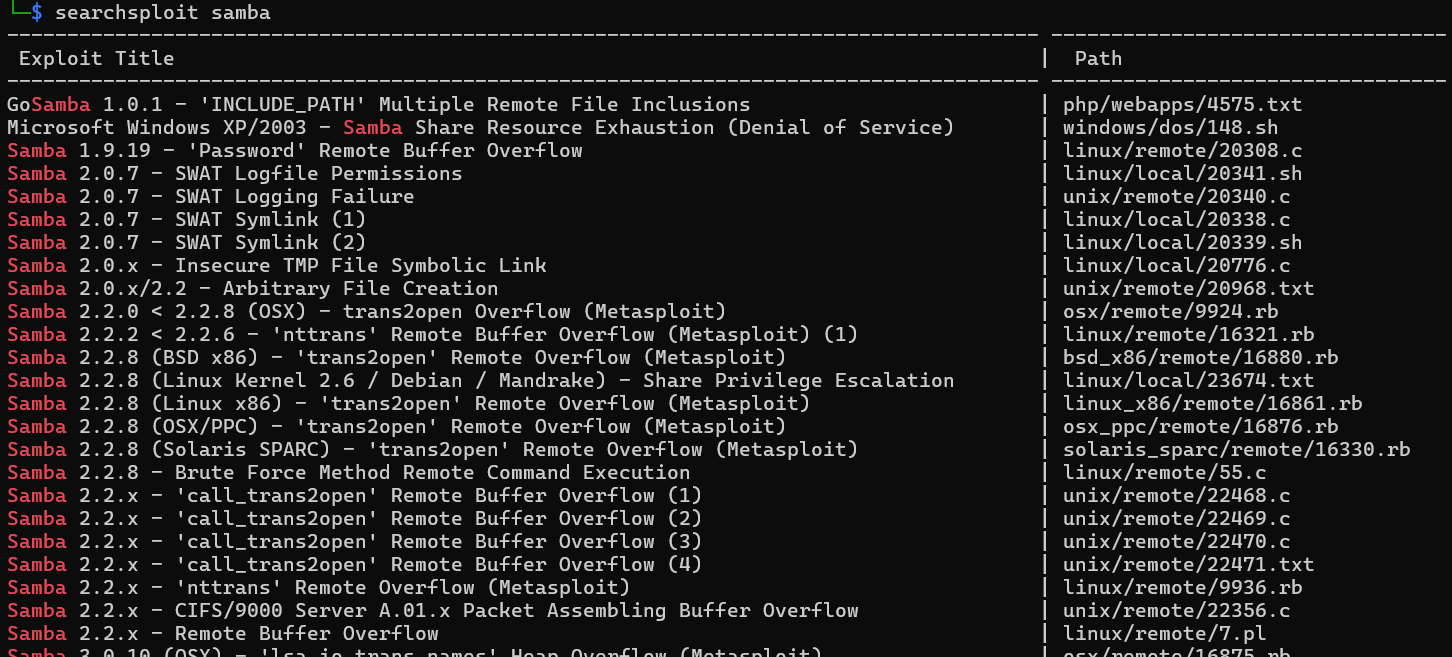Select the windows/dos/148.sh path

(1170, 128)
